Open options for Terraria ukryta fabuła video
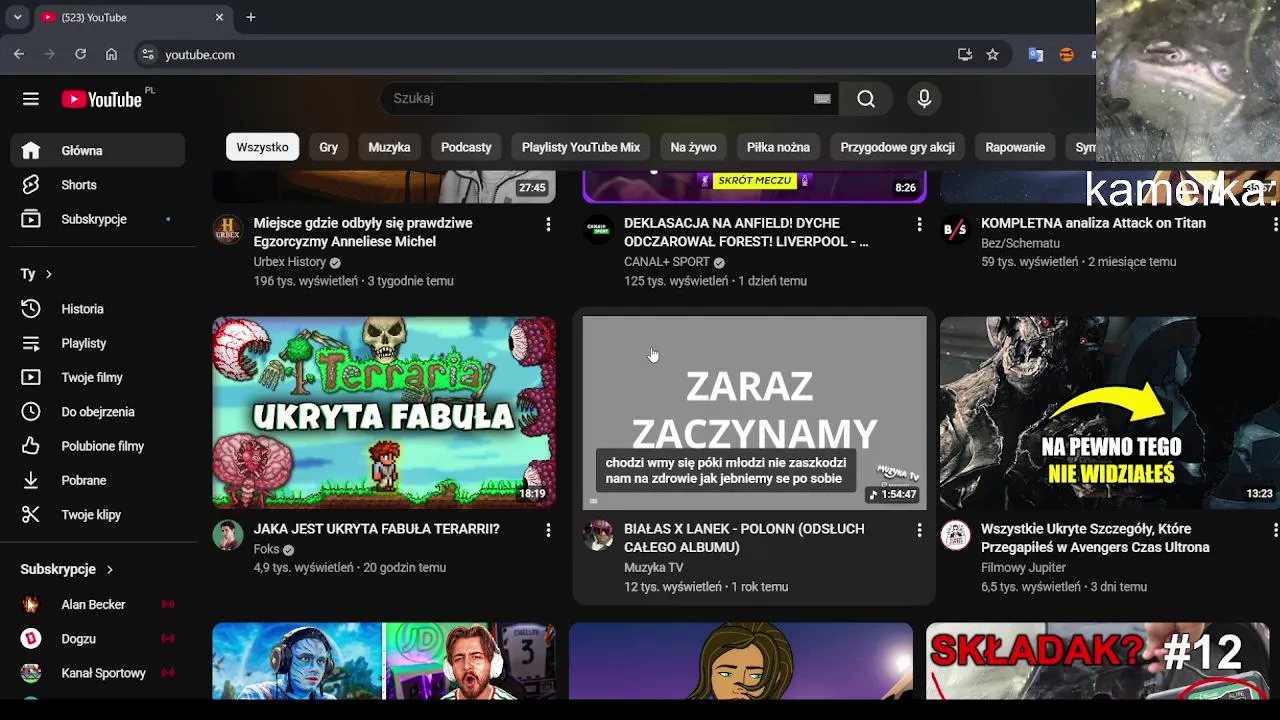Image resolution: width=1280 pixels, height=720 pixels. [548, 530]
